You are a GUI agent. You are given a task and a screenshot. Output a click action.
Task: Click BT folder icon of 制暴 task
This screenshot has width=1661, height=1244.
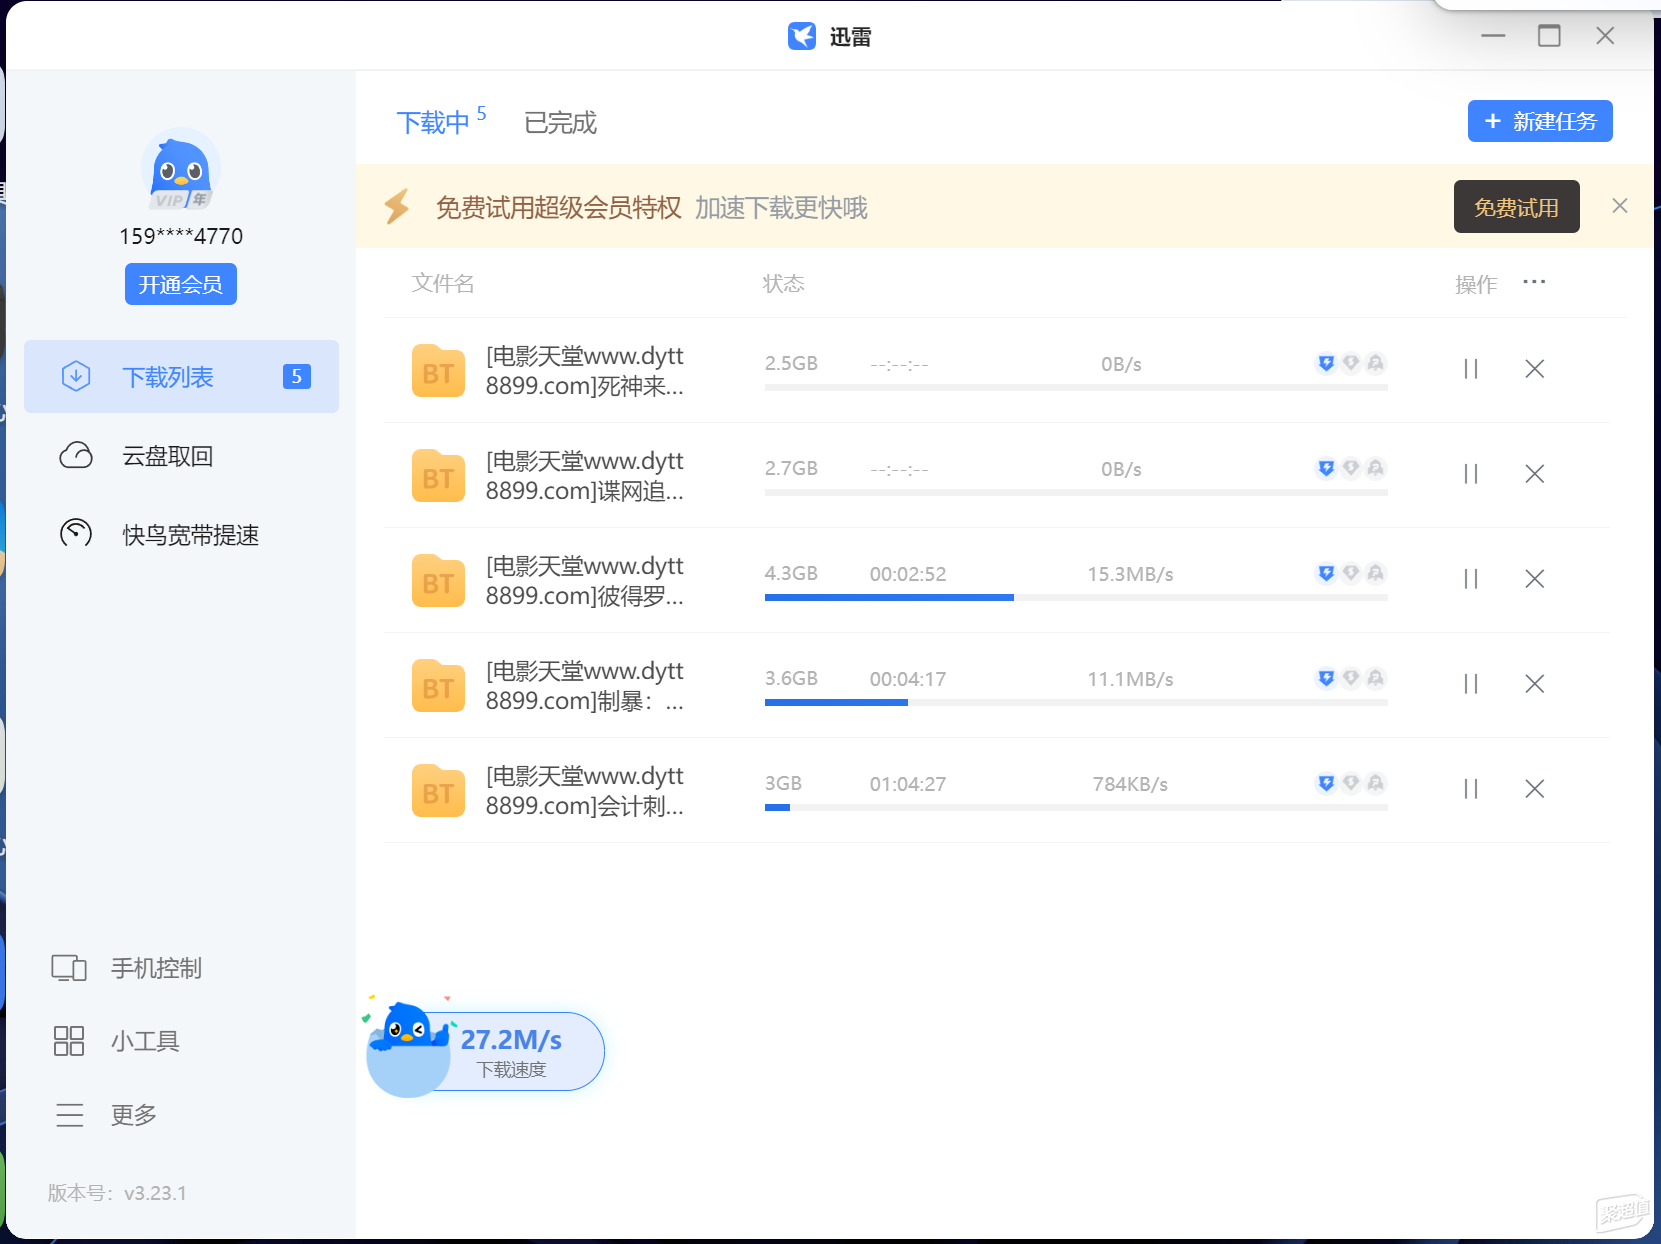[x=438, y=686]
